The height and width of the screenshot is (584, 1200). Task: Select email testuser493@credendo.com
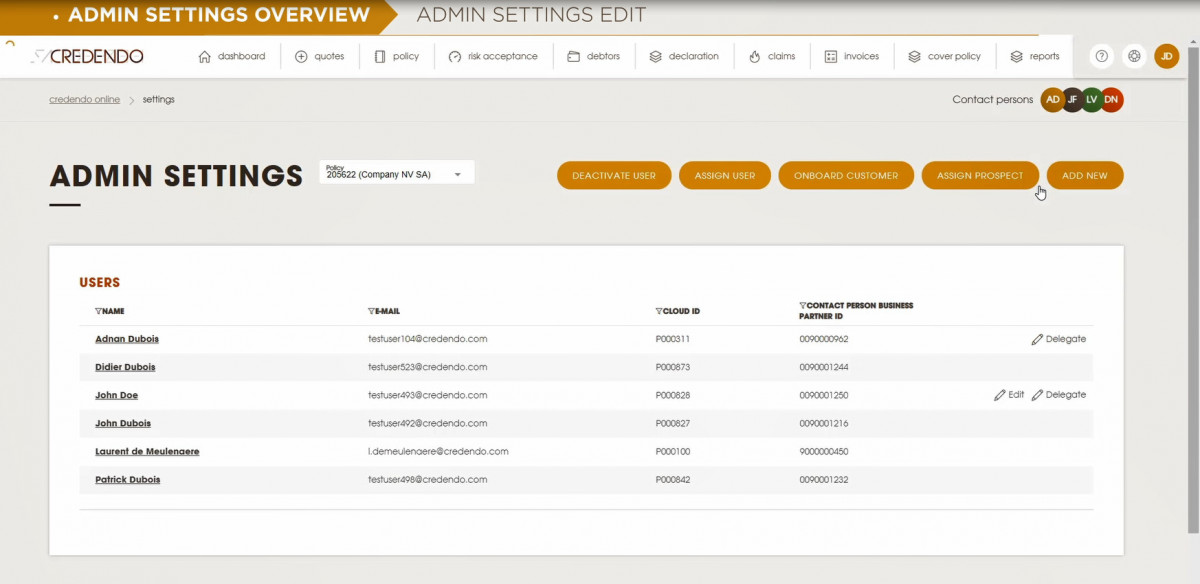[428, 395]
